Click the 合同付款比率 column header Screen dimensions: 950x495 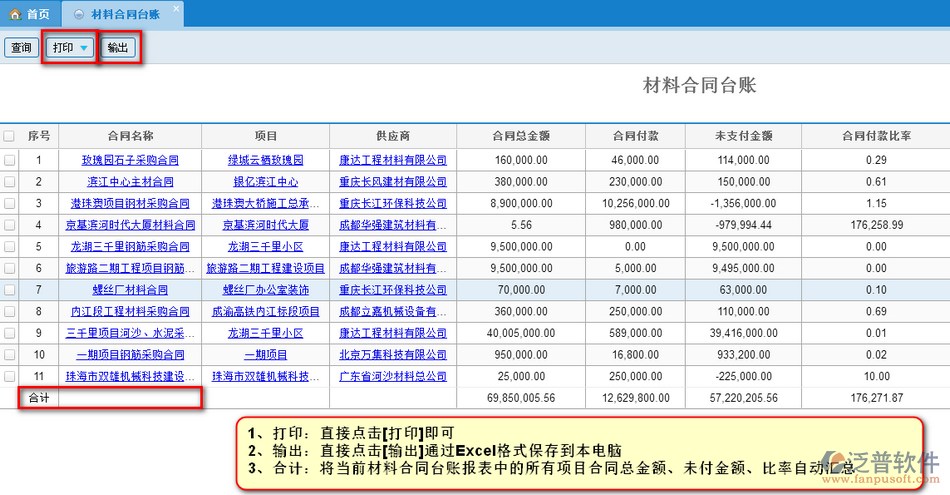tap(876, 136)
